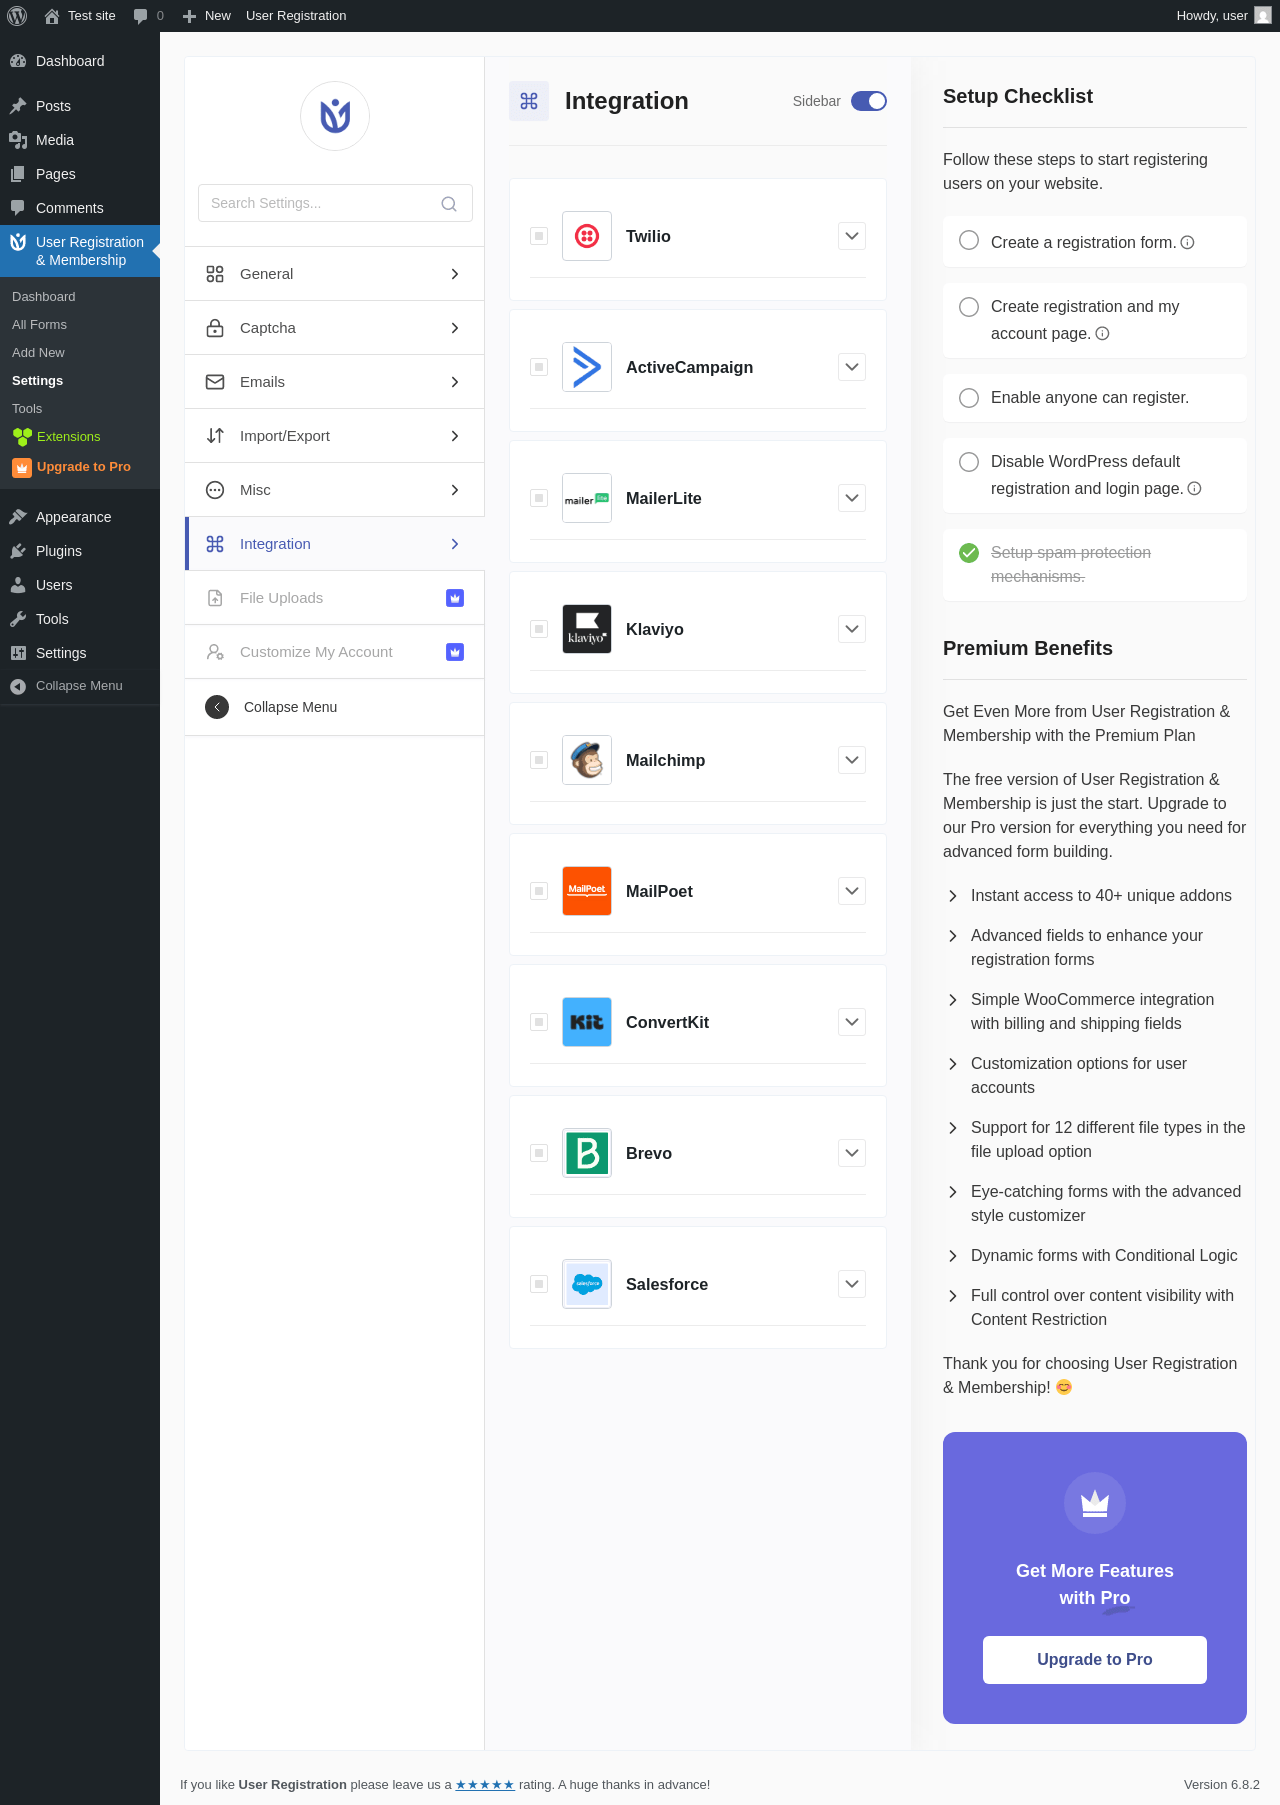The width and height of the screenshot is (1280, 1805).
Task: Select the Create a registration form circle
Action: [x=969, y=240]
